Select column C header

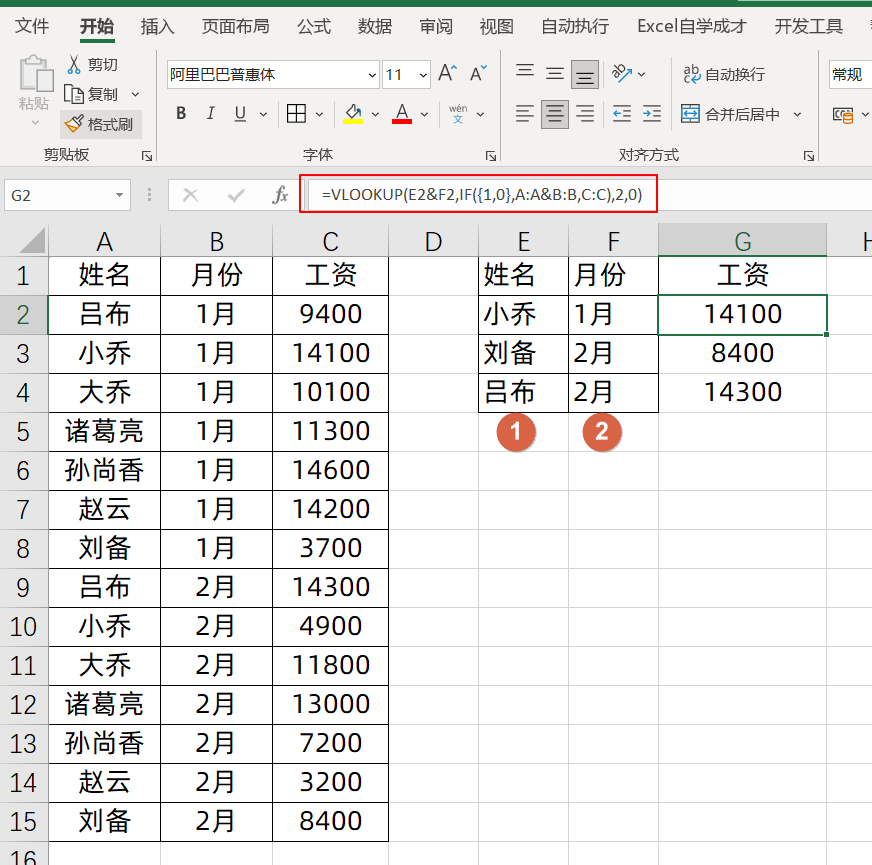330,241
